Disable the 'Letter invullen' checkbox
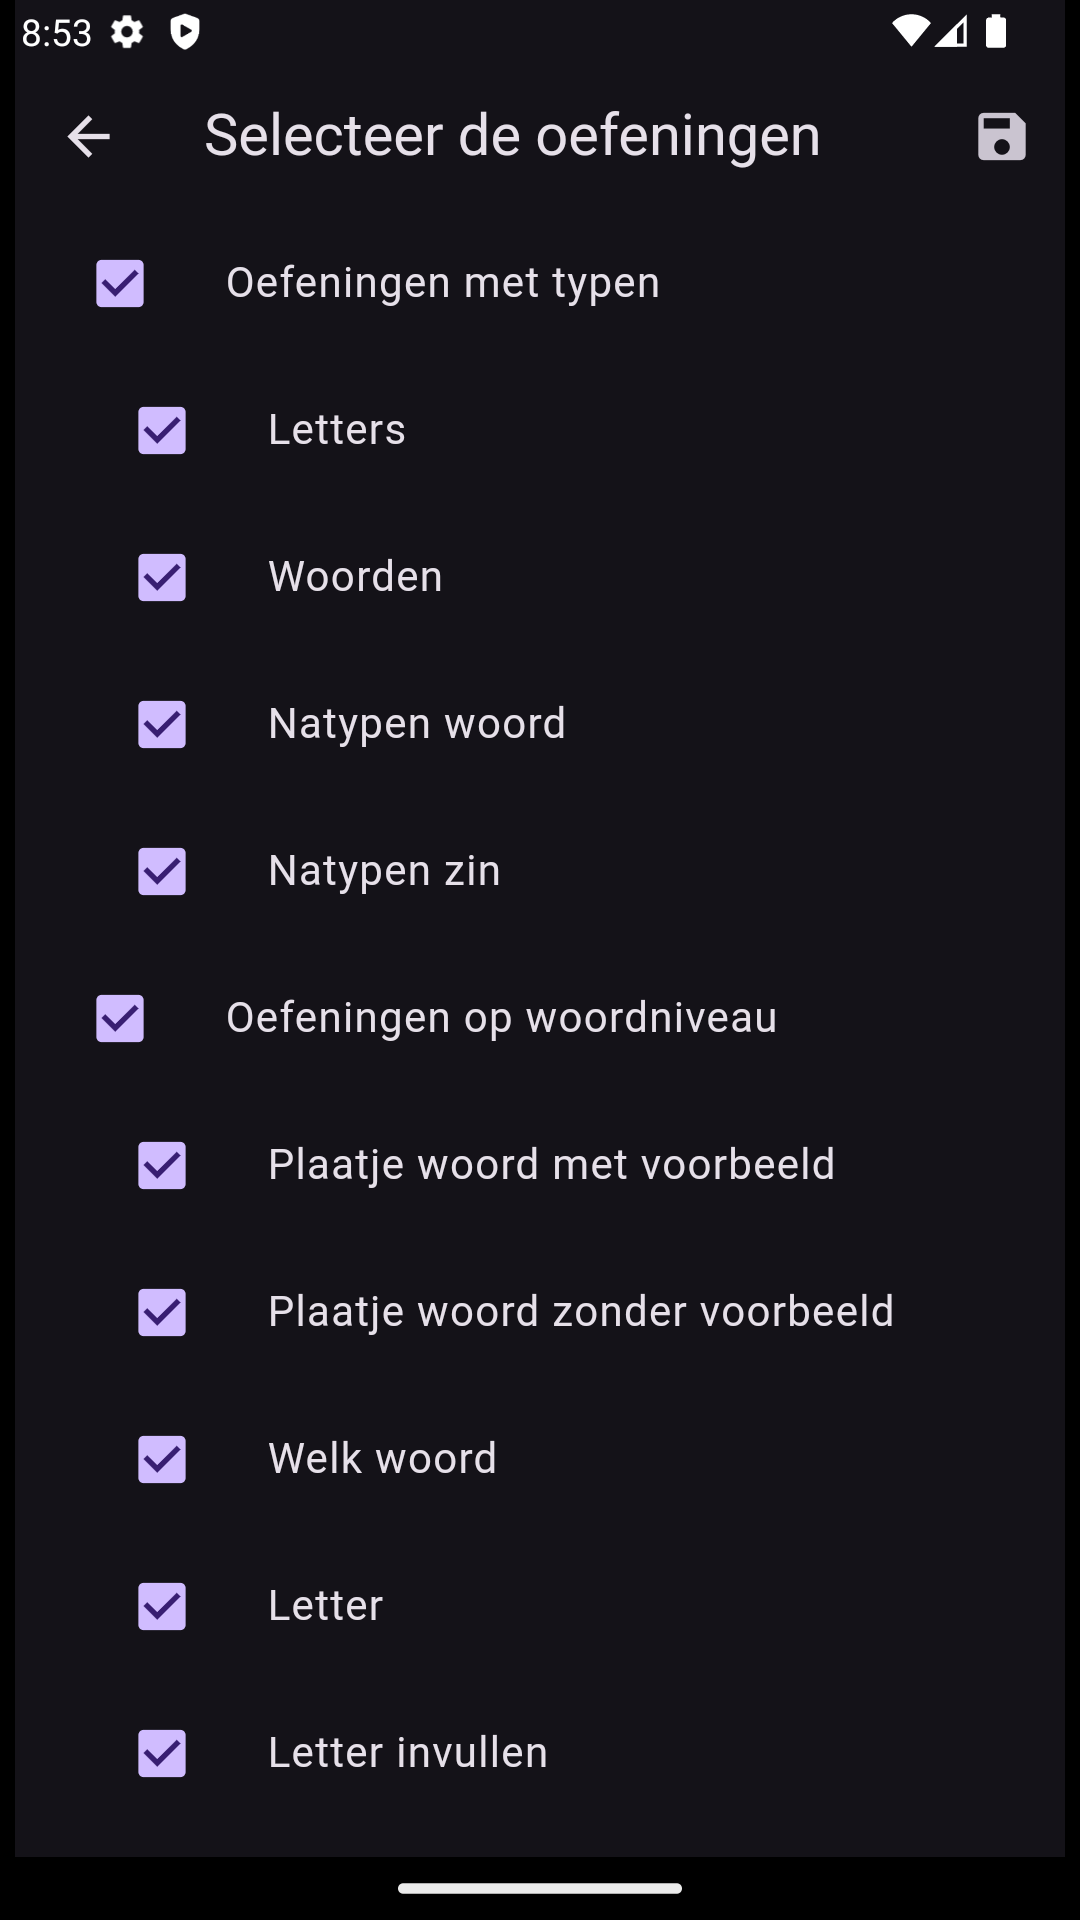1080x1920 pixels. [162, 1754]
